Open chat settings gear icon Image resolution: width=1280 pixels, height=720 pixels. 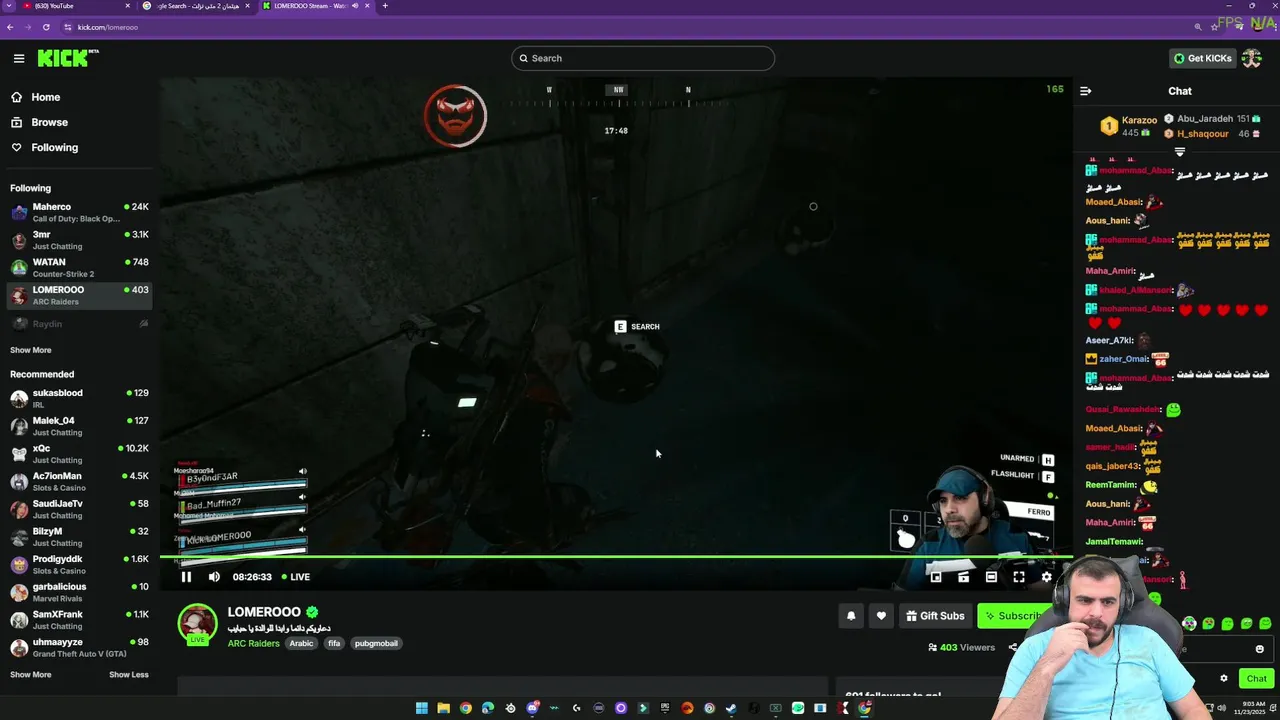tap(1223, 678)
